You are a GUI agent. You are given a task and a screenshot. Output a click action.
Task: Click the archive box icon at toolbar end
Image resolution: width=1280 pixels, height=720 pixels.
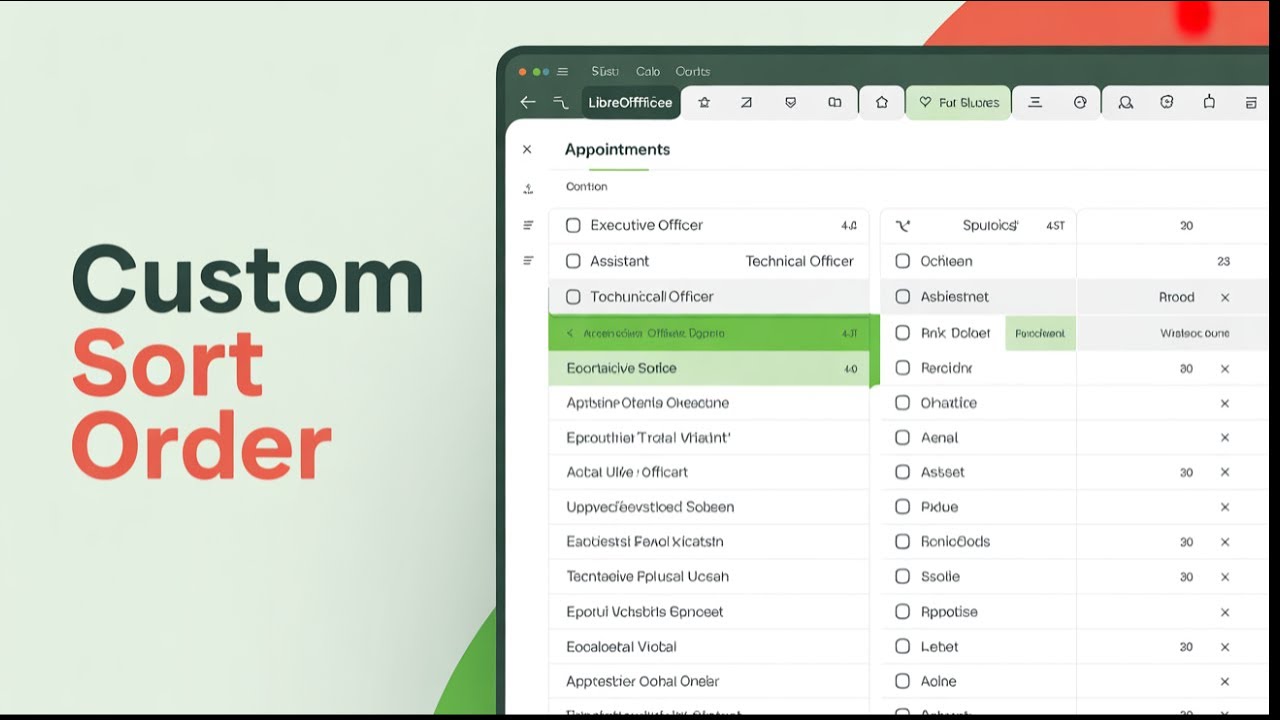[1251, 102]
